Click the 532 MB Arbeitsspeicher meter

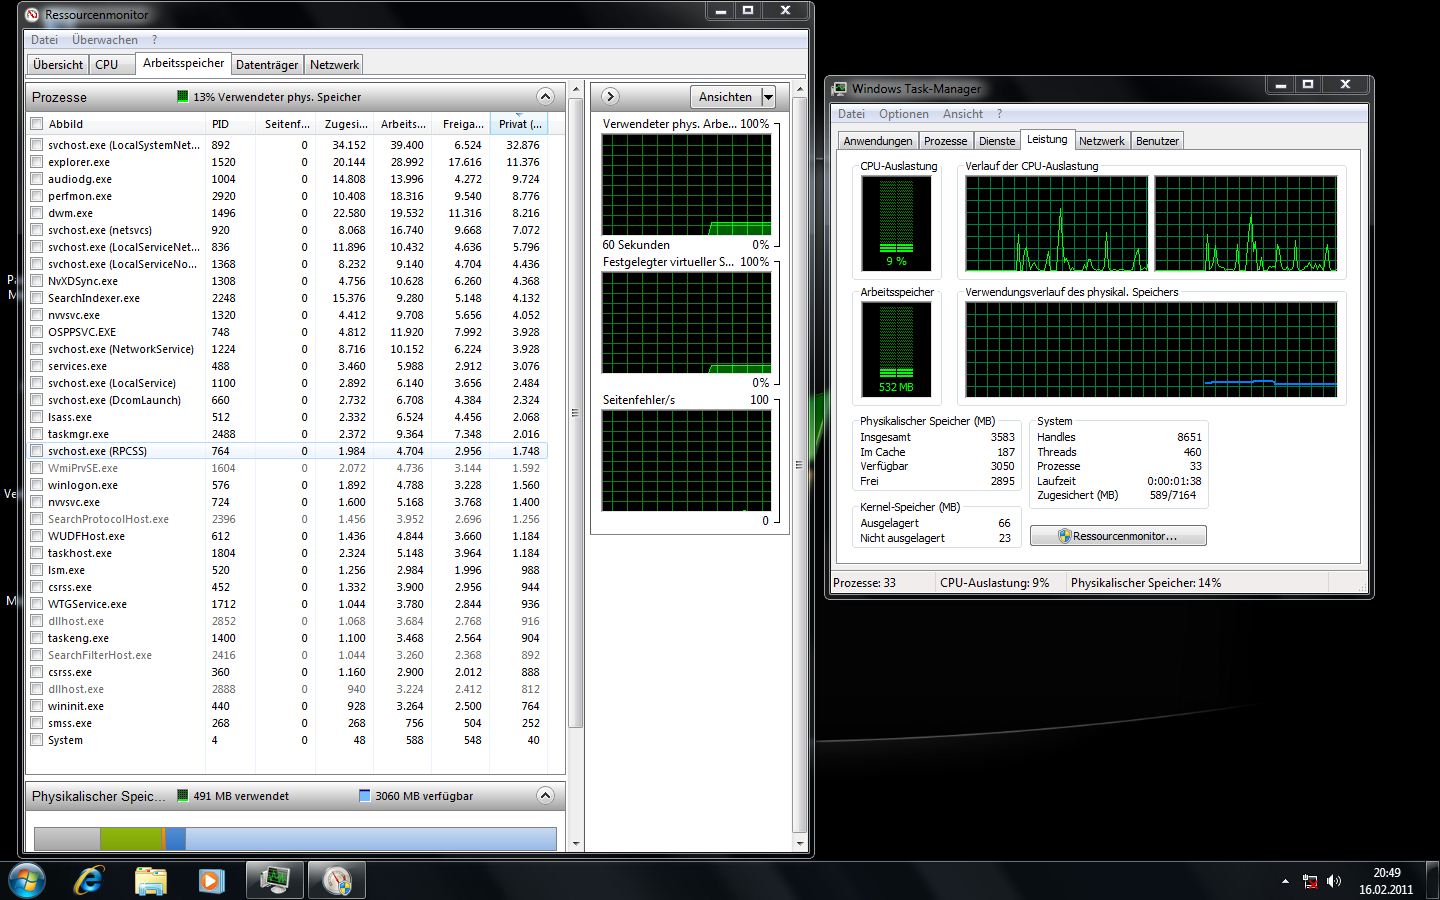click(x=896, y=350)
